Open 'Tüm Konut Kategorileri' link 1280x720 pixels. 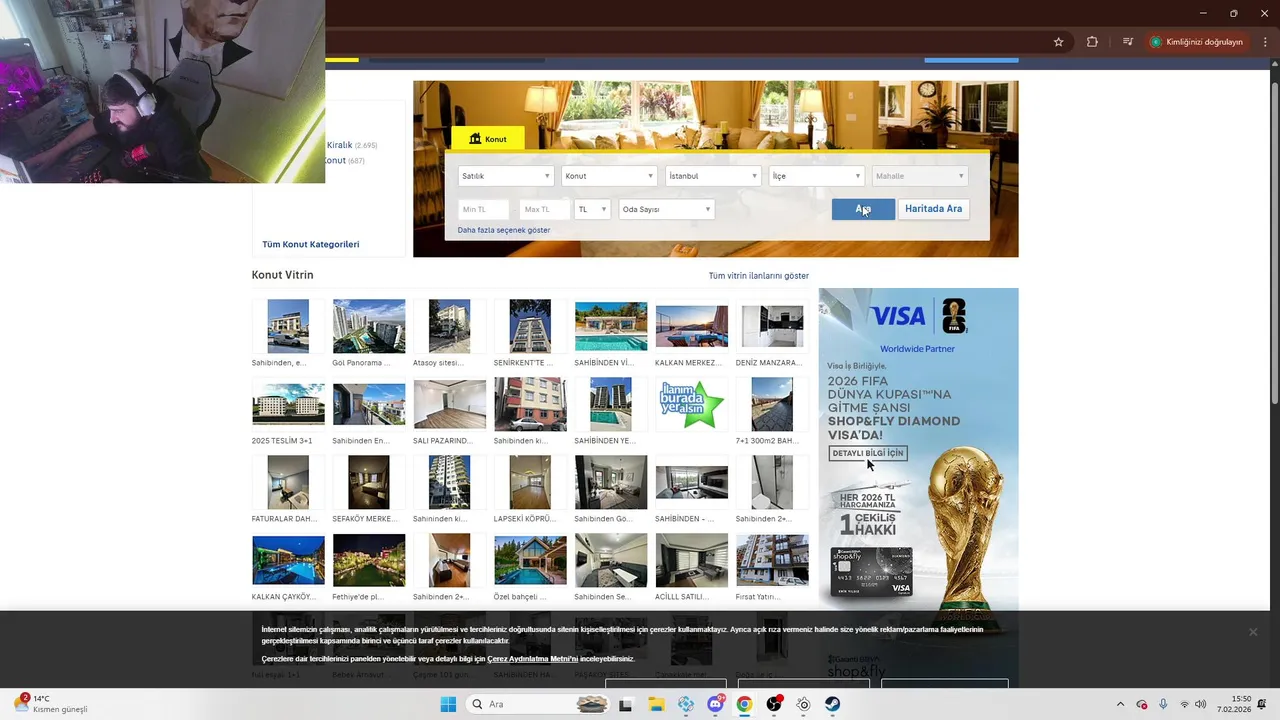click(311, 244)
